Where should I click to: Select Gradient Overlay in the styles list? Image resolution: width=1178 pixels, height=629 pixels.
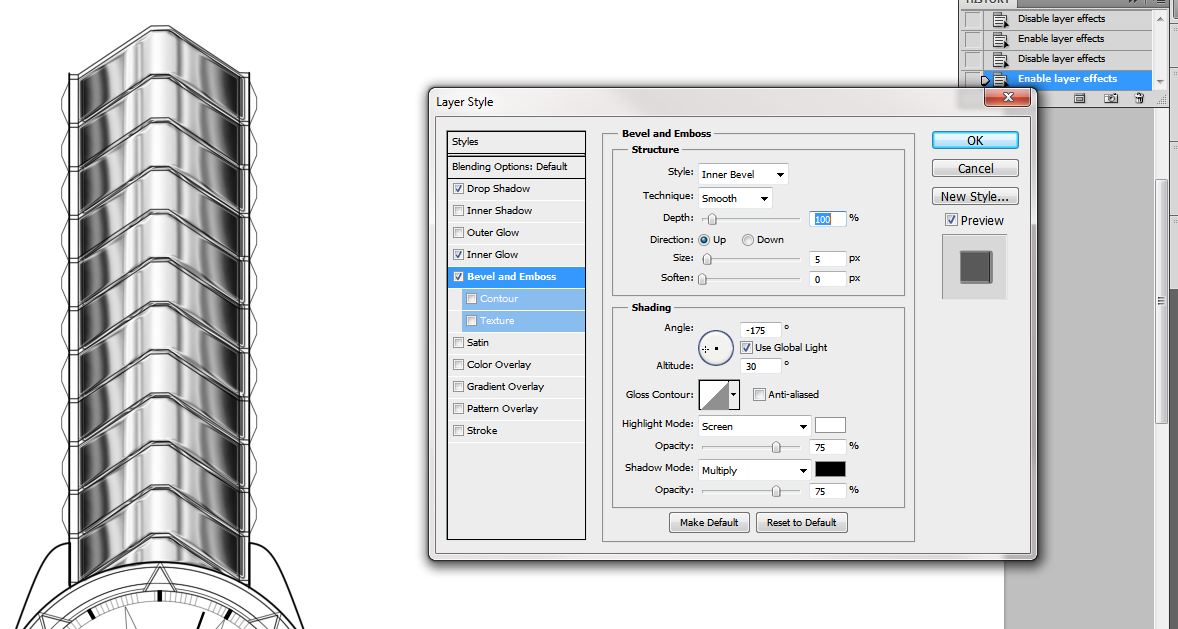[505, 387]
